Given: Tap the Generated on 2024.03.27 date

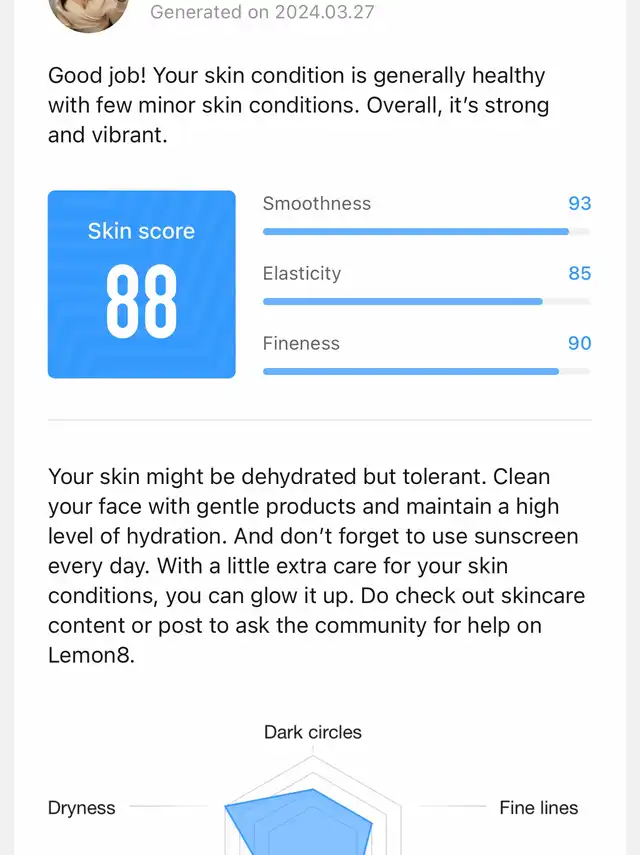Looking at the screenshot, I should (x=262, y=12).
